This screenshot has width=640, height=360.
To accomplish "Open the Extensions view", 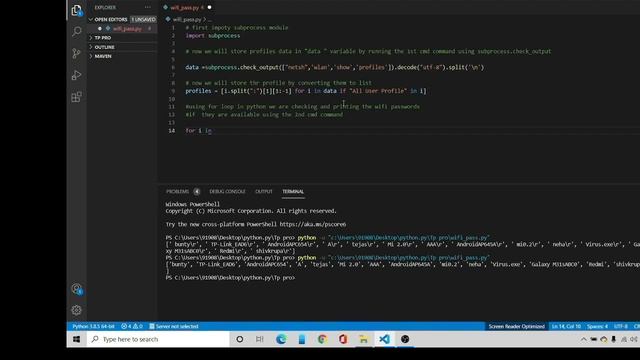I will 76,97.
